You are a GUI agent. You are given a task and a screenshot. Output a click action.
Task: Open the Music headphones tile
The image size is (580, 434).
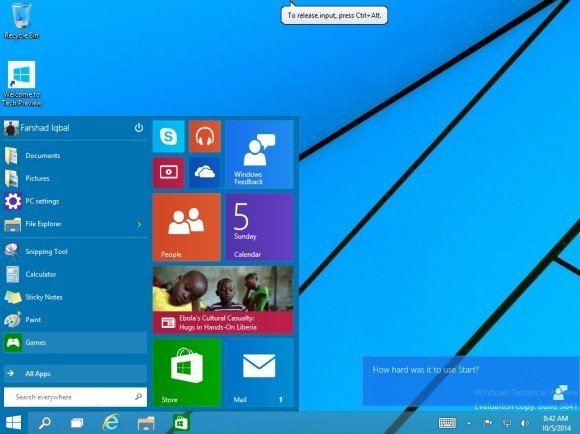205,136
